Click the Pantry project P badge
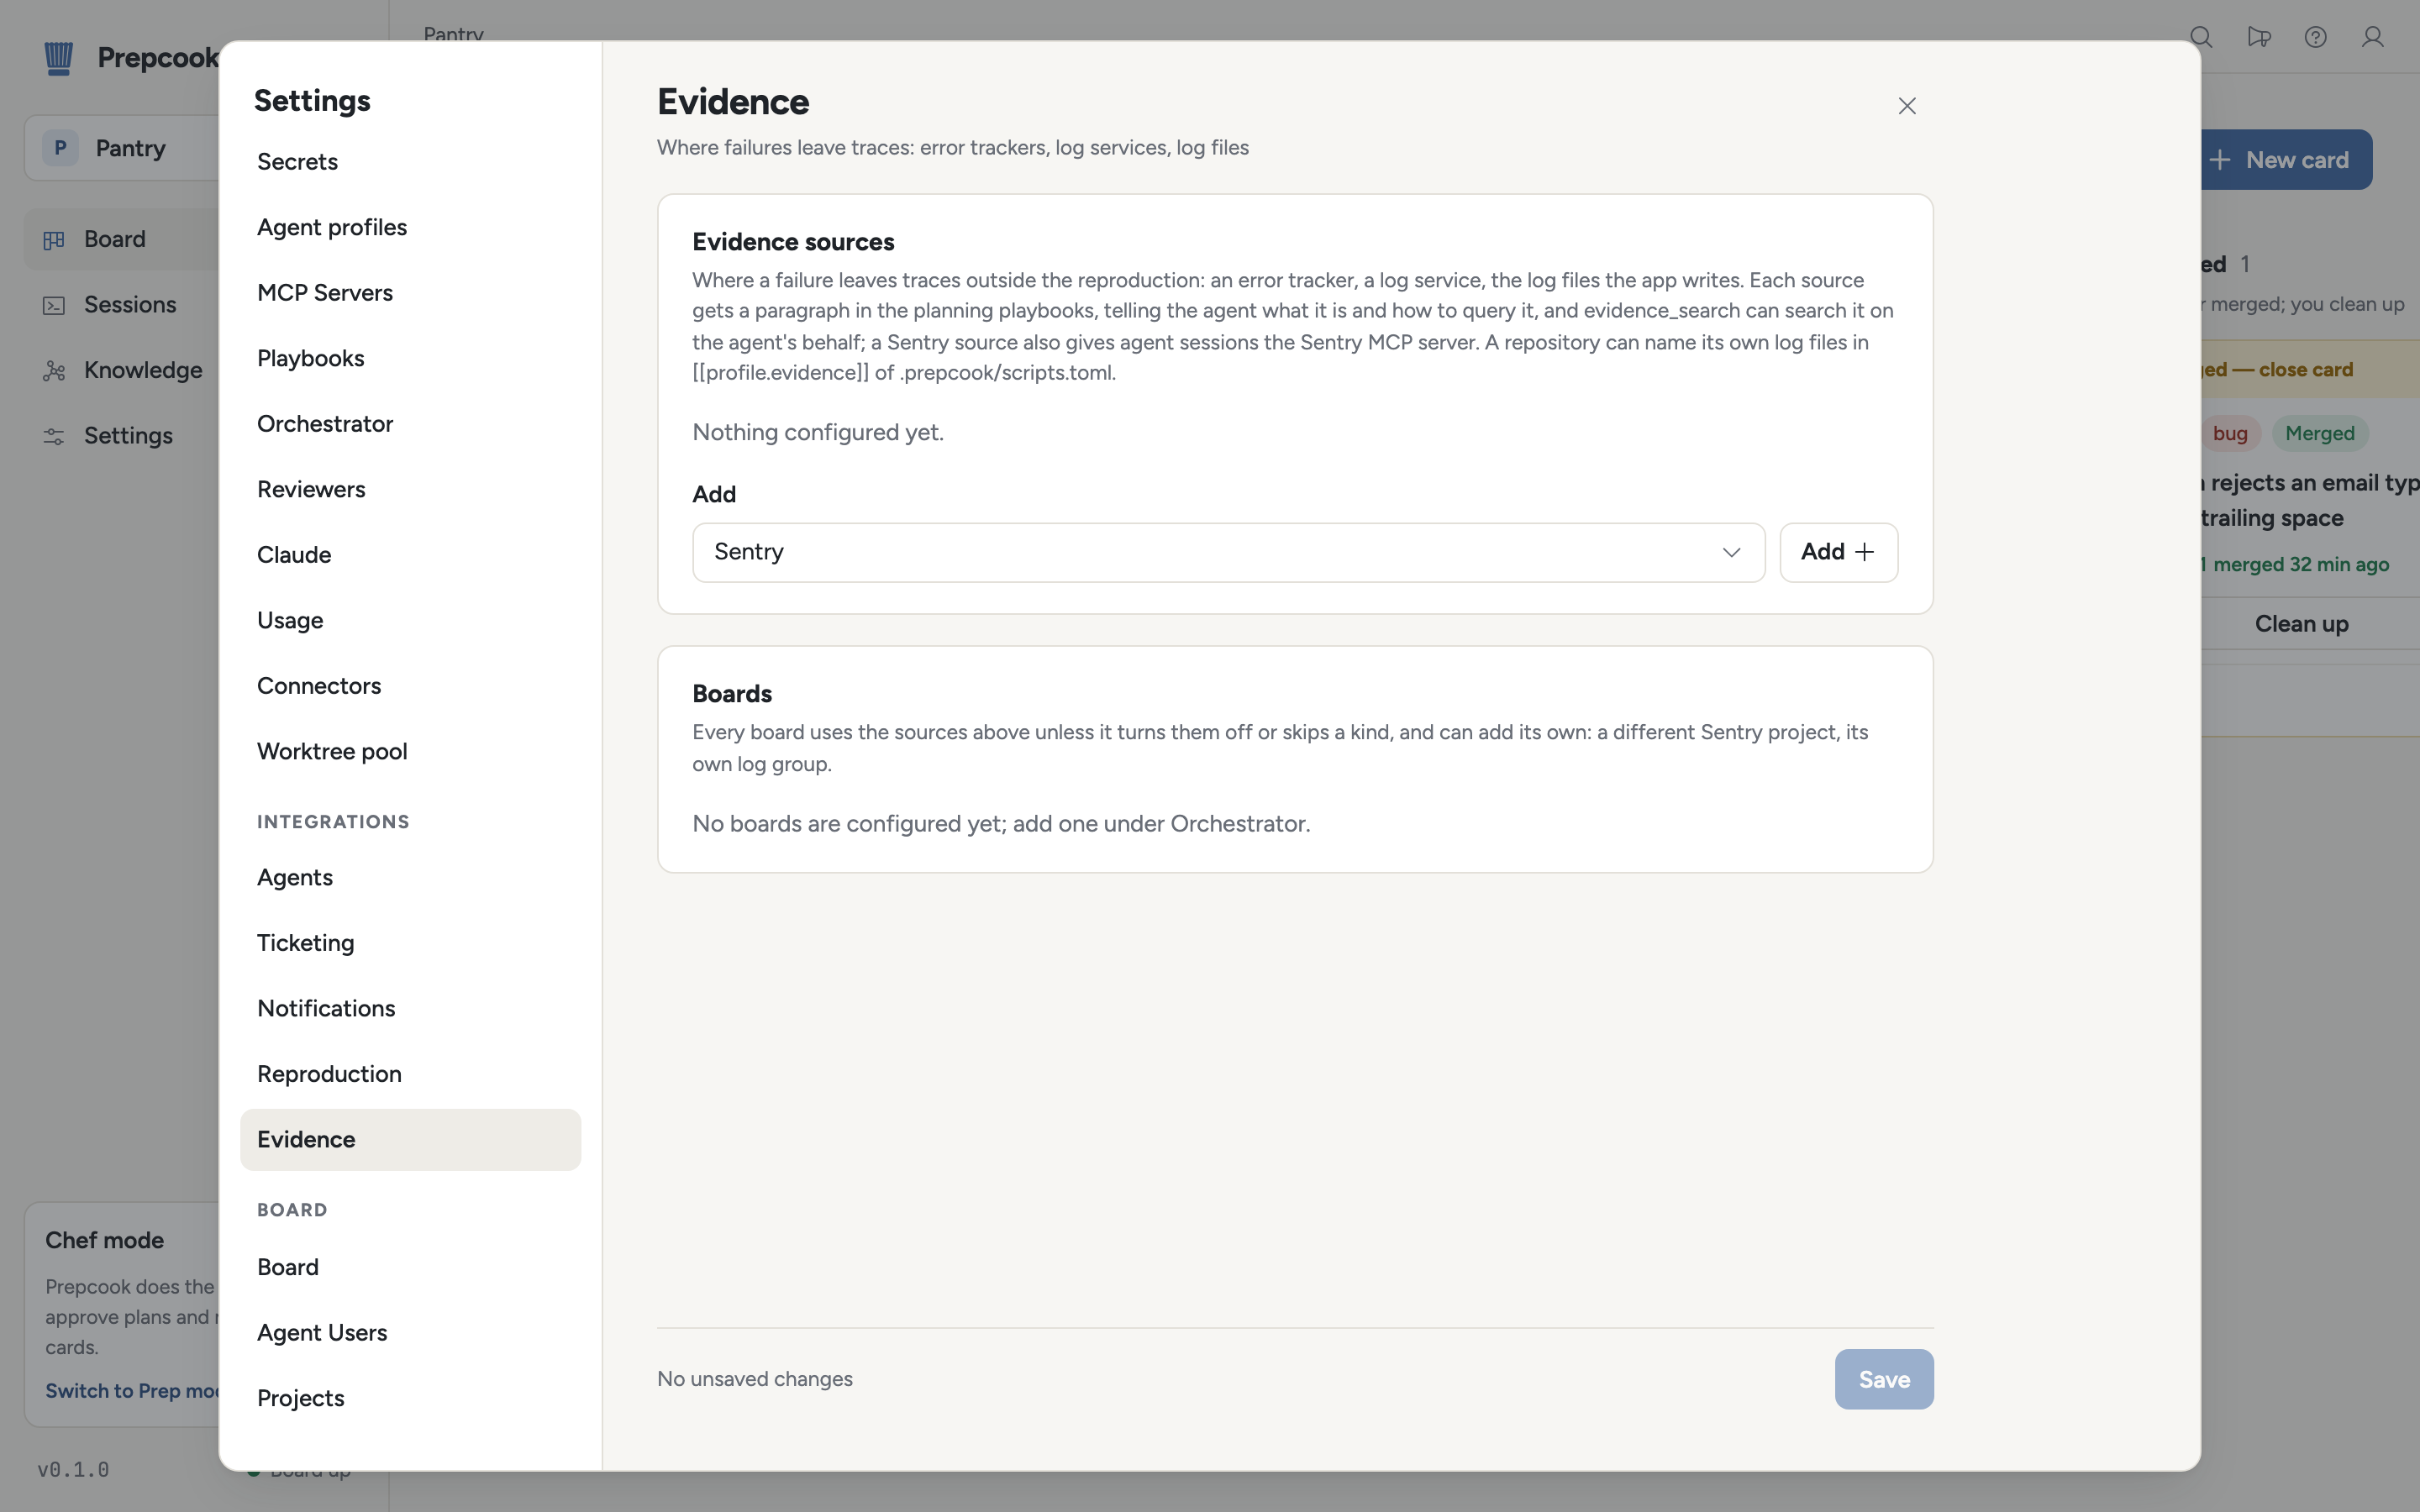The width and height of the screenshot is (2420, 1512). click(60, 148)
